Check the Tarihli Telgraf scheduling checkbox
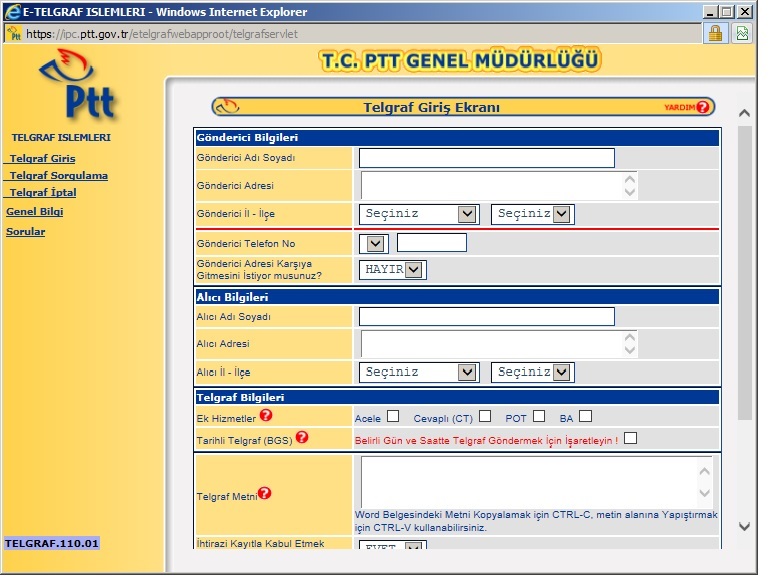The image size is (782, 581). coord(630,438)
